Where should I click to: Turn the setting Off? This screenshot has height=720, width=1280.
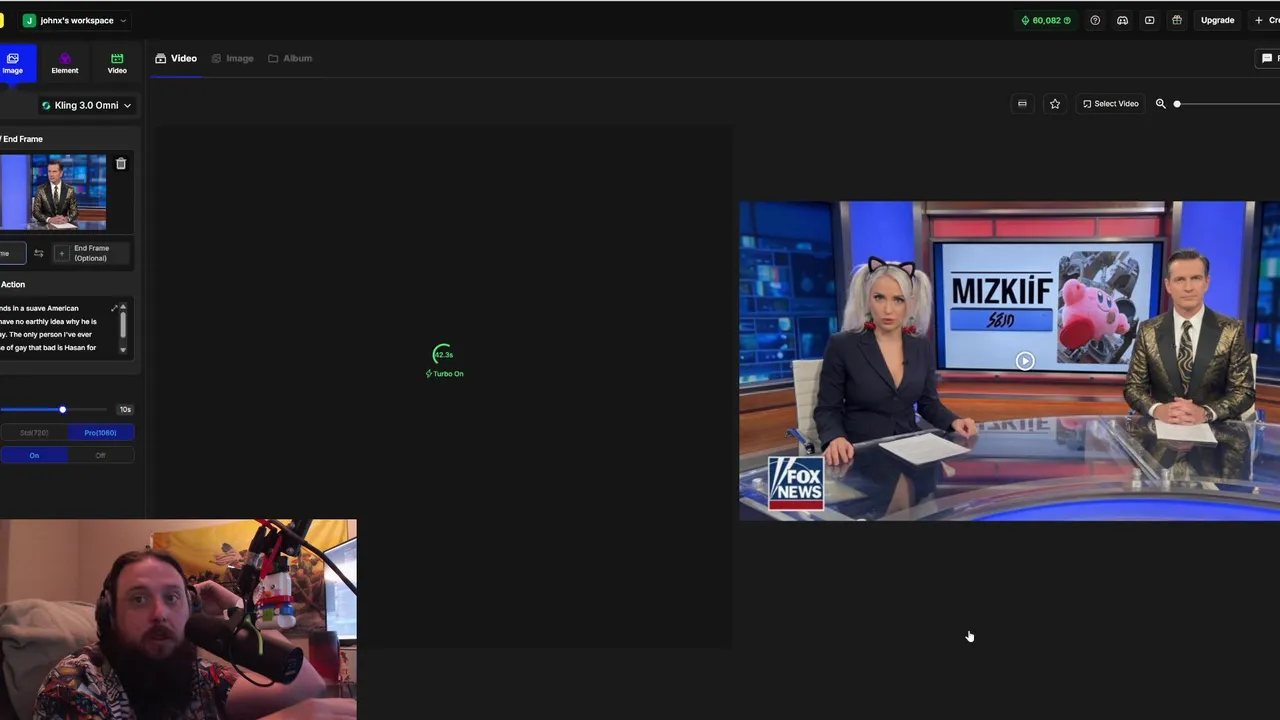[100, 455]
